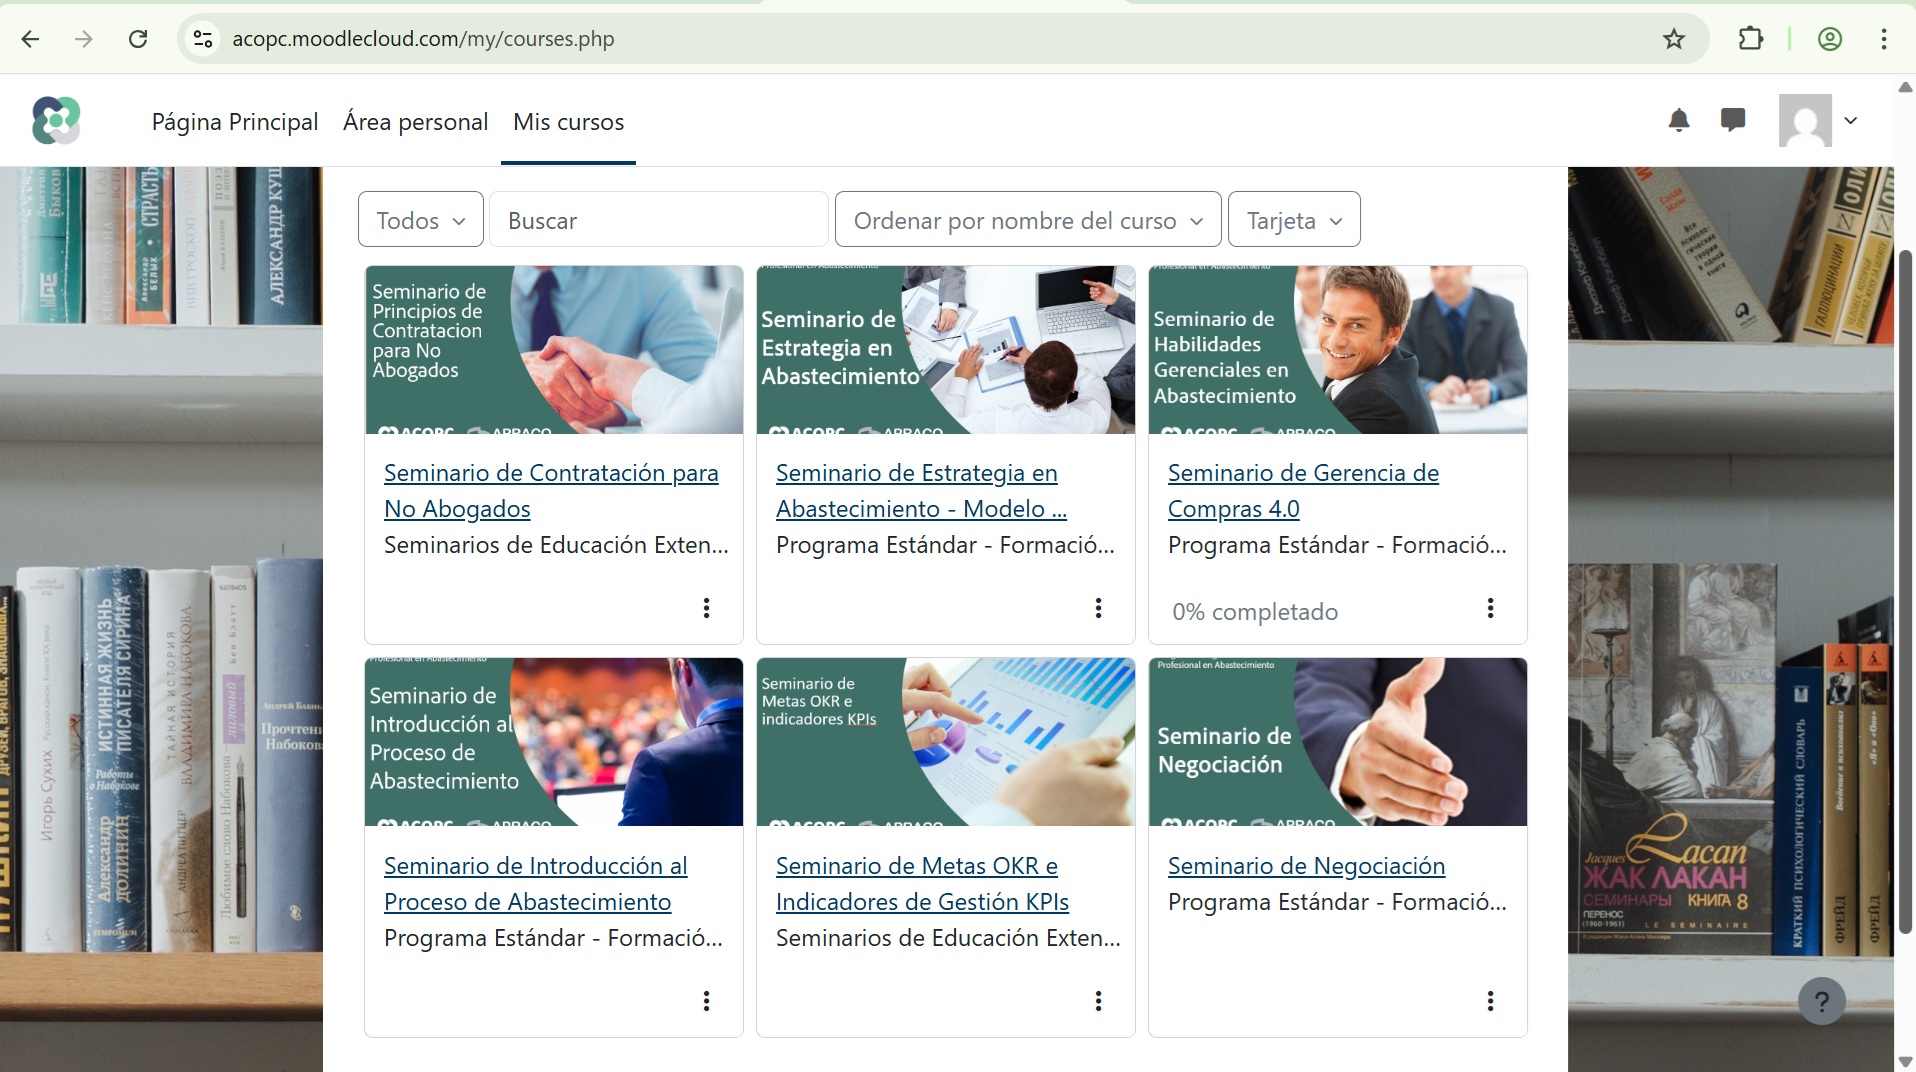Open the browser extensions puzzle icon
1916x1072 pixels.
[1751, 39]
